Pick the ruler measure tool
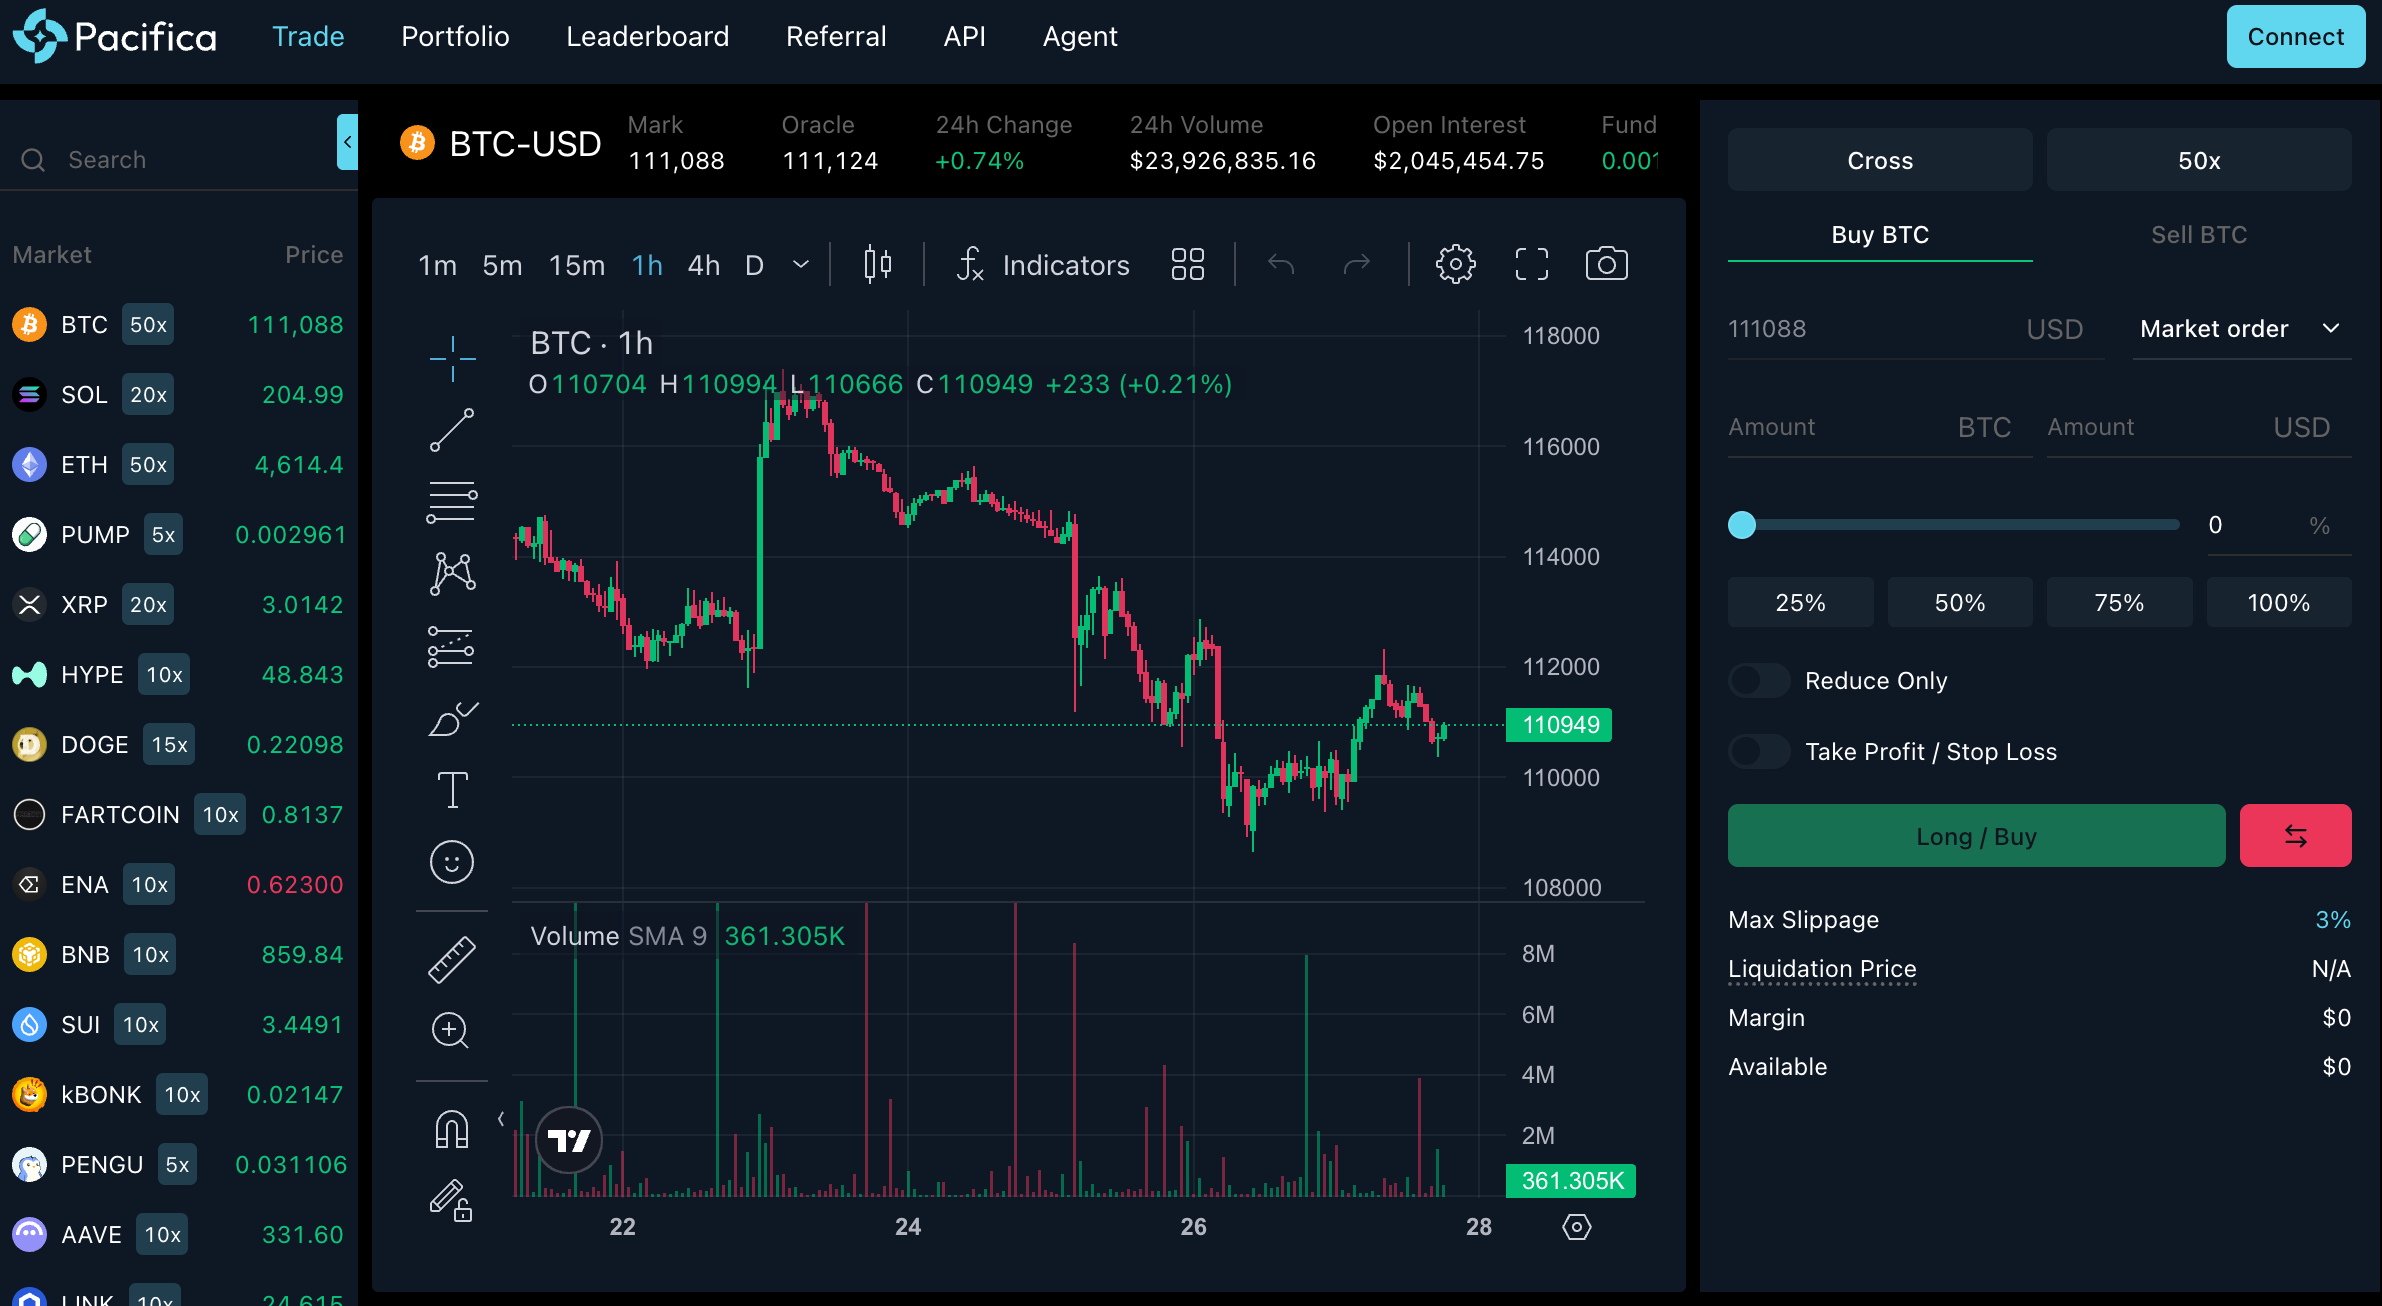Screen dimensions: 2382x1306 (452, 960)
